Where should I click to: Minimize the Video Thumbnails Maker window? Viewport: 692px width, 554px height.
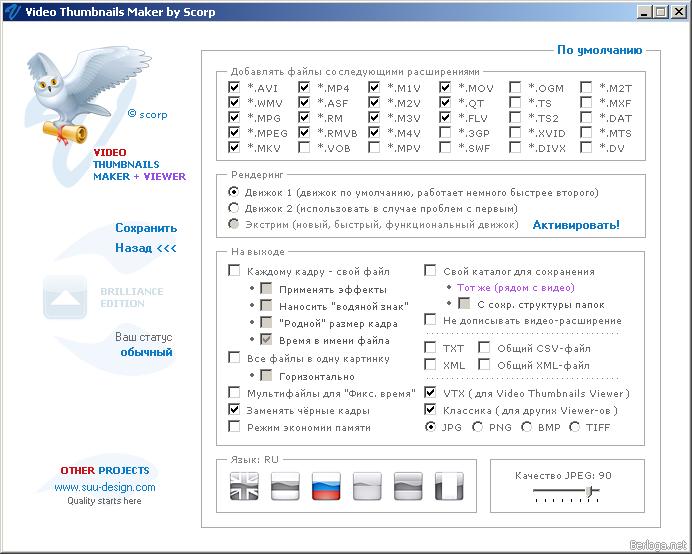(x=645, y=12)
